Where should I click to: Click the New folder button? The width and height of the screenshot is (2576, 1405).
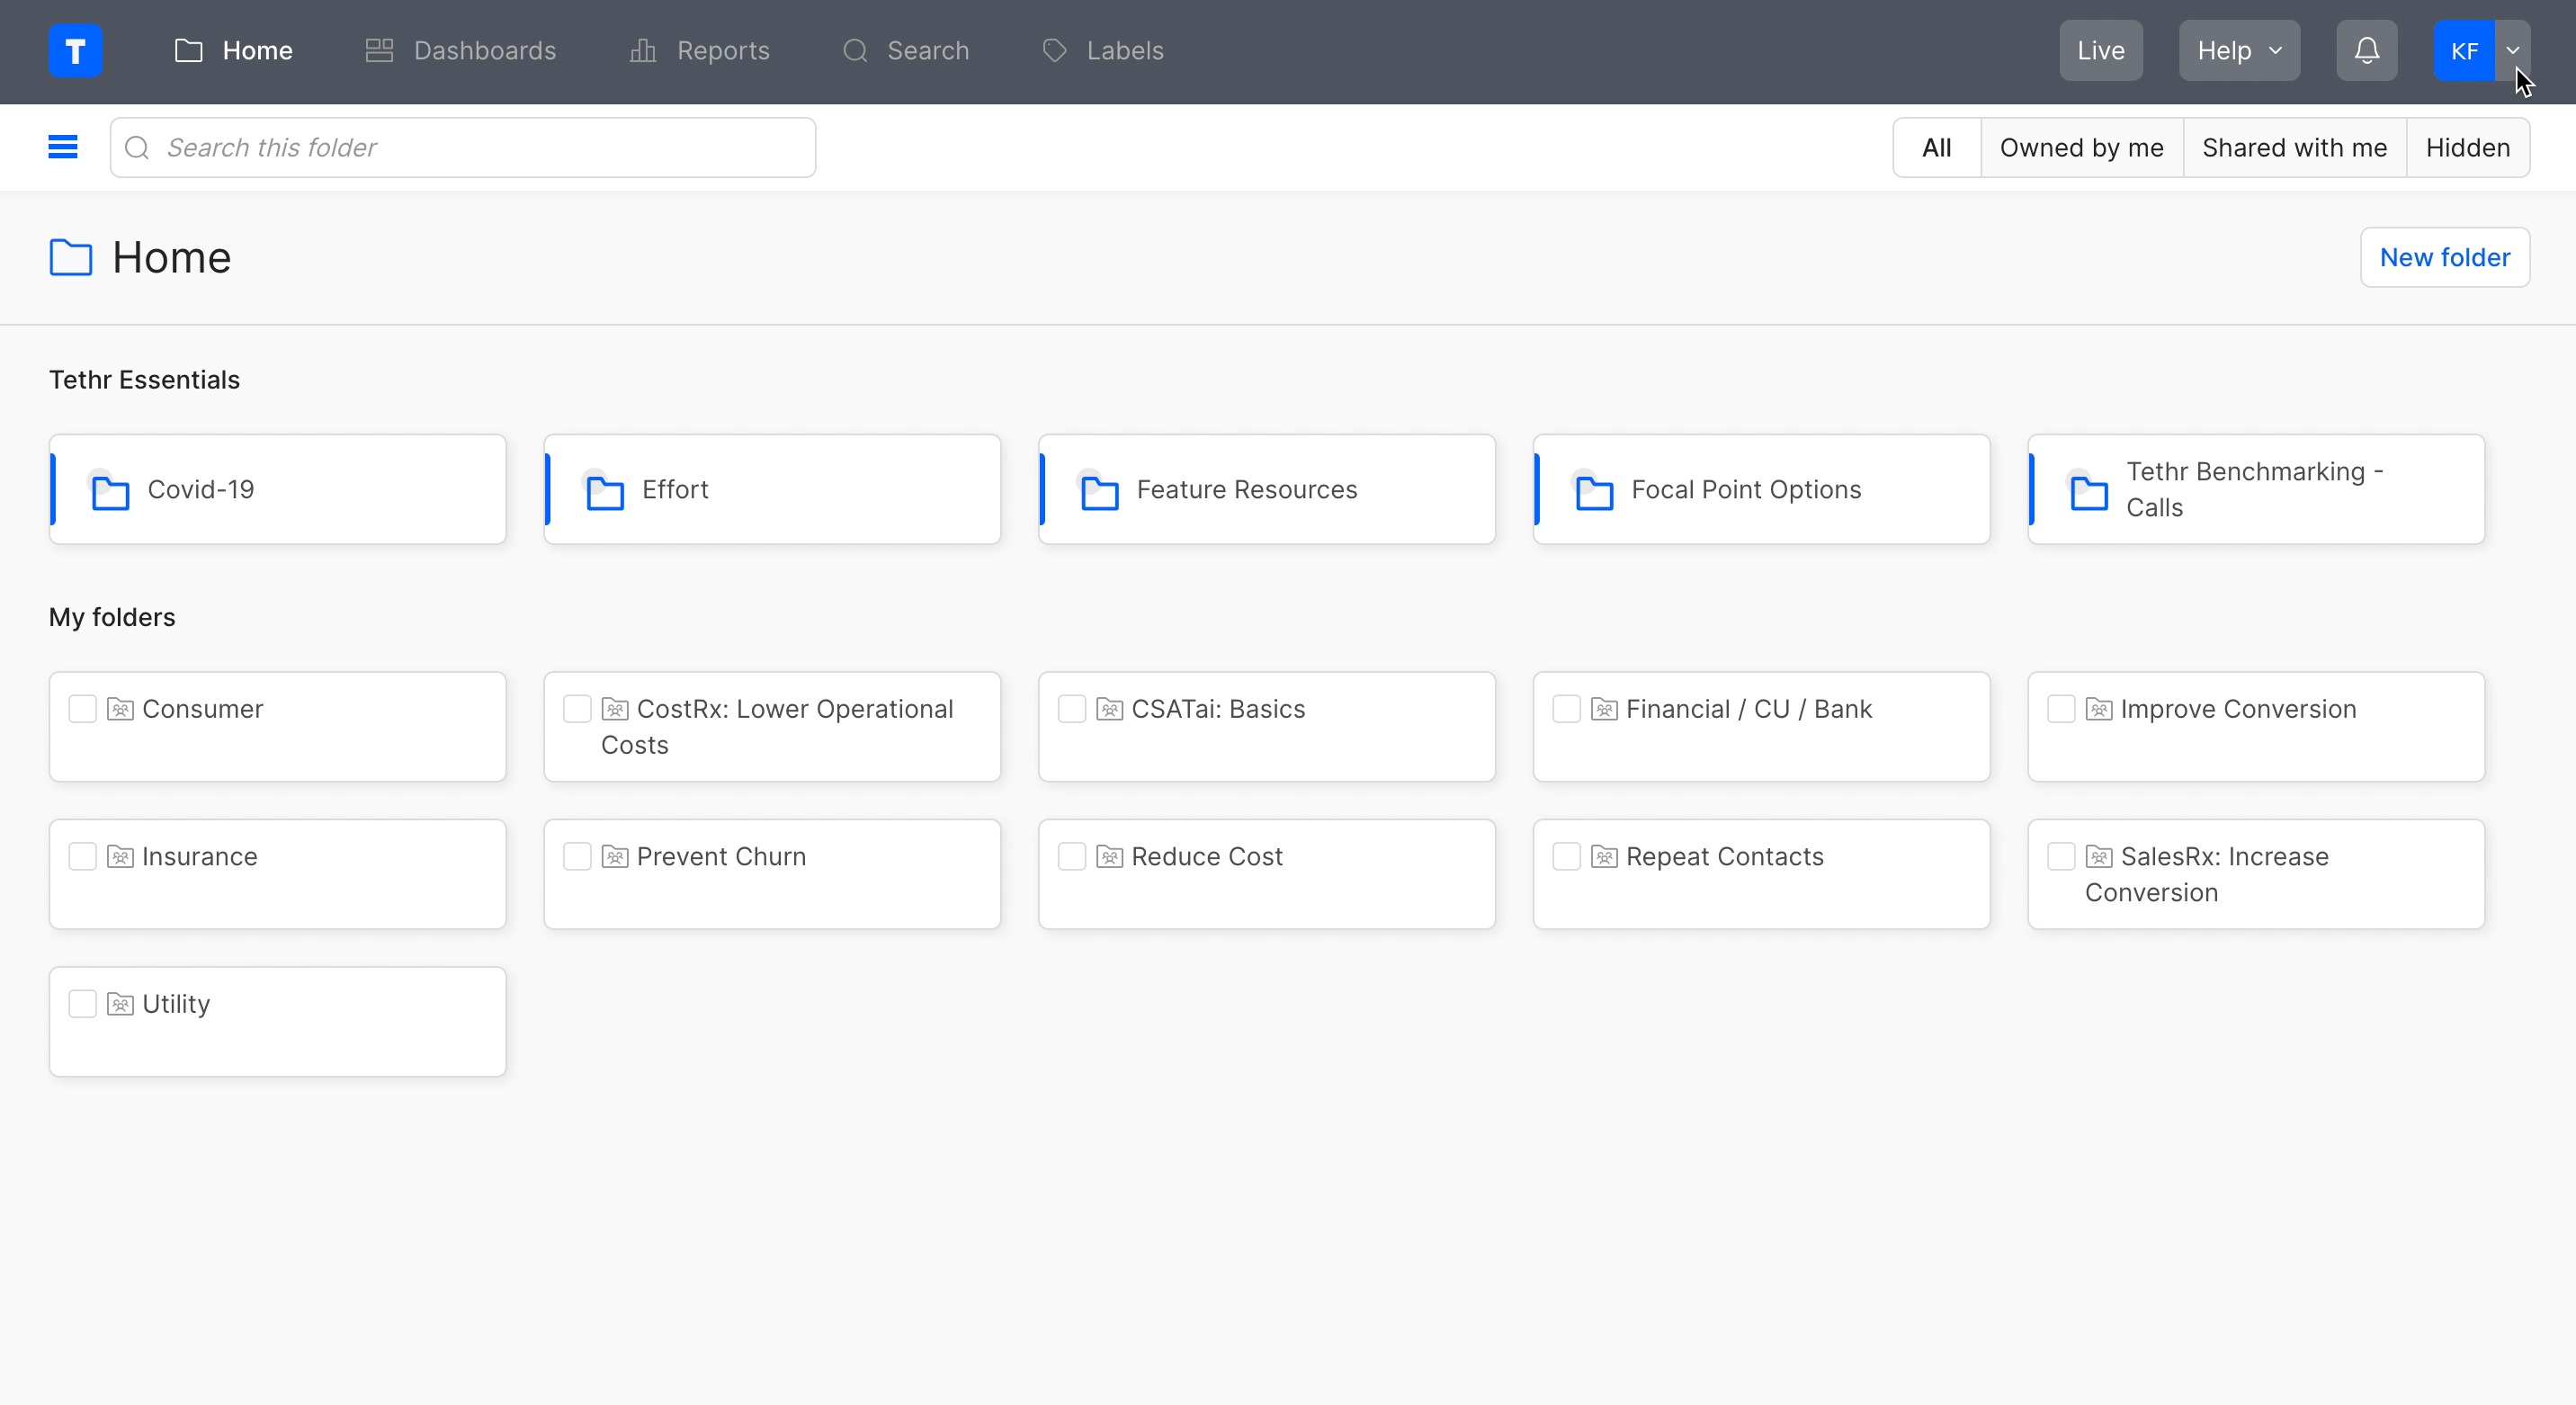coord(2444,257)
